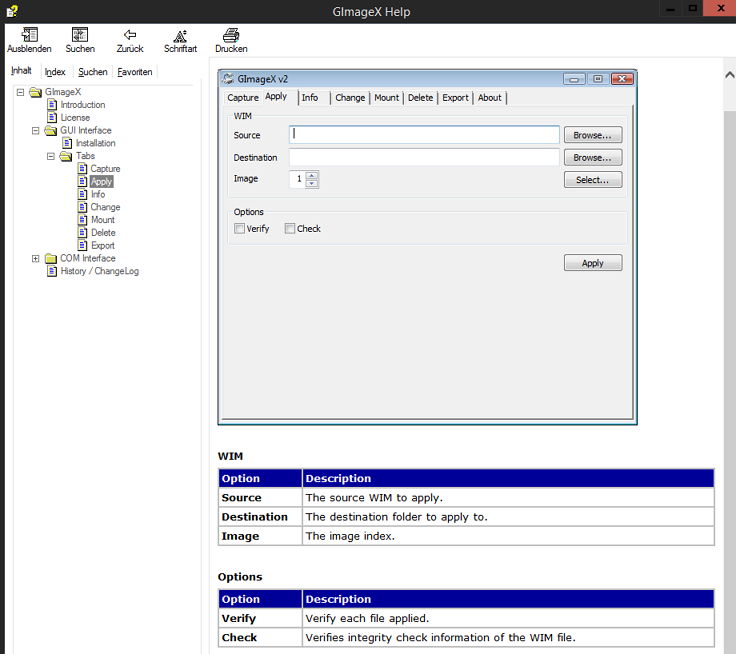
Task: Open the Info tab in GImageX v2
Action: tap(310, 98)
